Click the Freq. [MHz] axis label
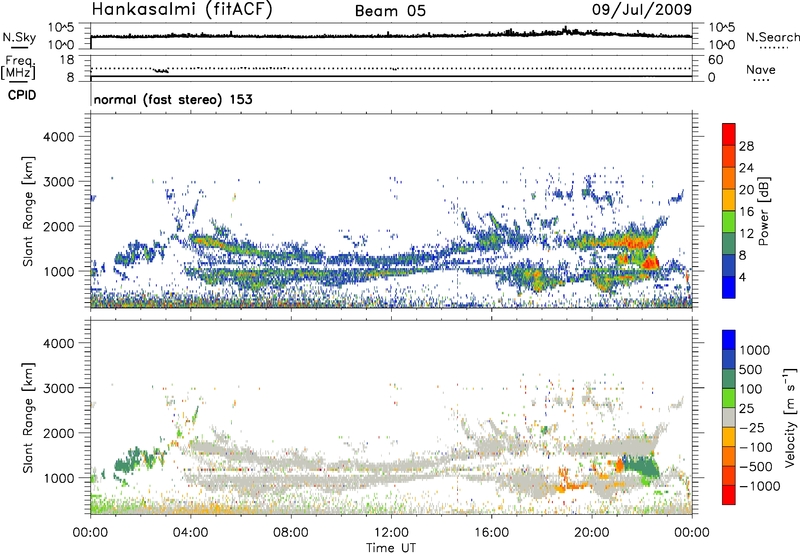800x554 pixels. pyautogui.click(x=18, y=68)
